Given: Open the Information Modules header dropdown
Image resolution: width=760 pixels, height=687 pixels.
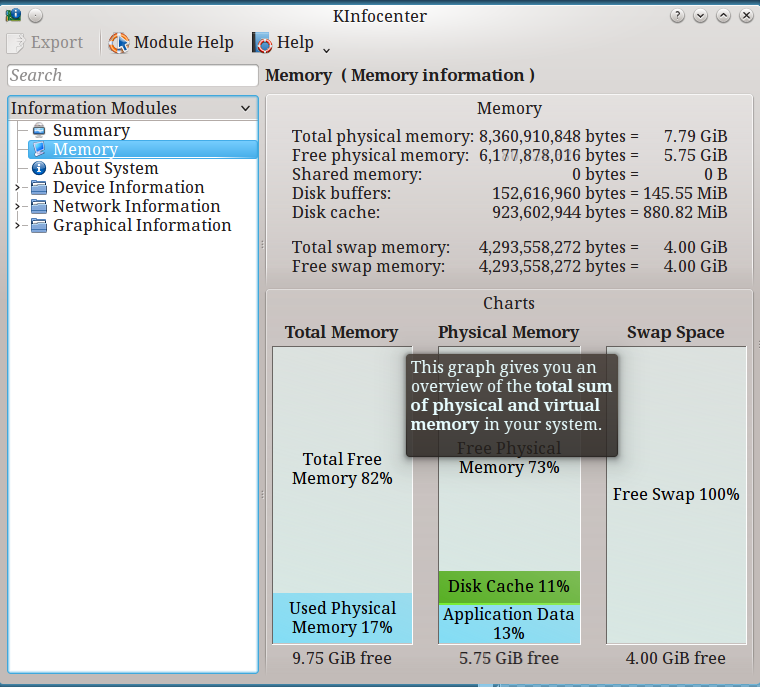Looking at the screenshot, I should click(x=246, y=108).
